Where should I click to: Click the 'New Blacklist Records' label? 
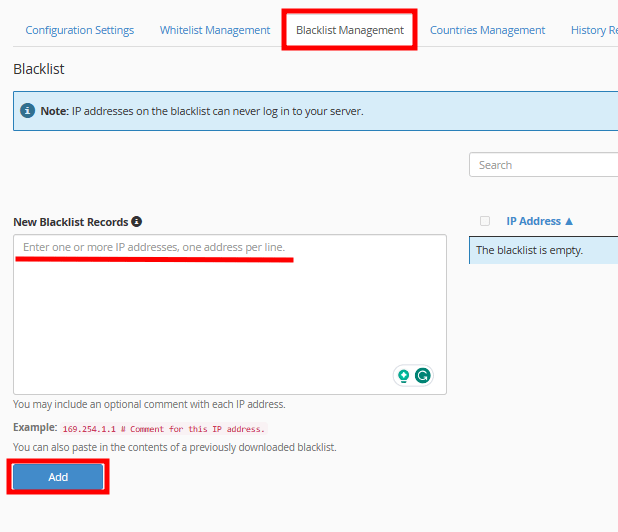tap(71, 222)
